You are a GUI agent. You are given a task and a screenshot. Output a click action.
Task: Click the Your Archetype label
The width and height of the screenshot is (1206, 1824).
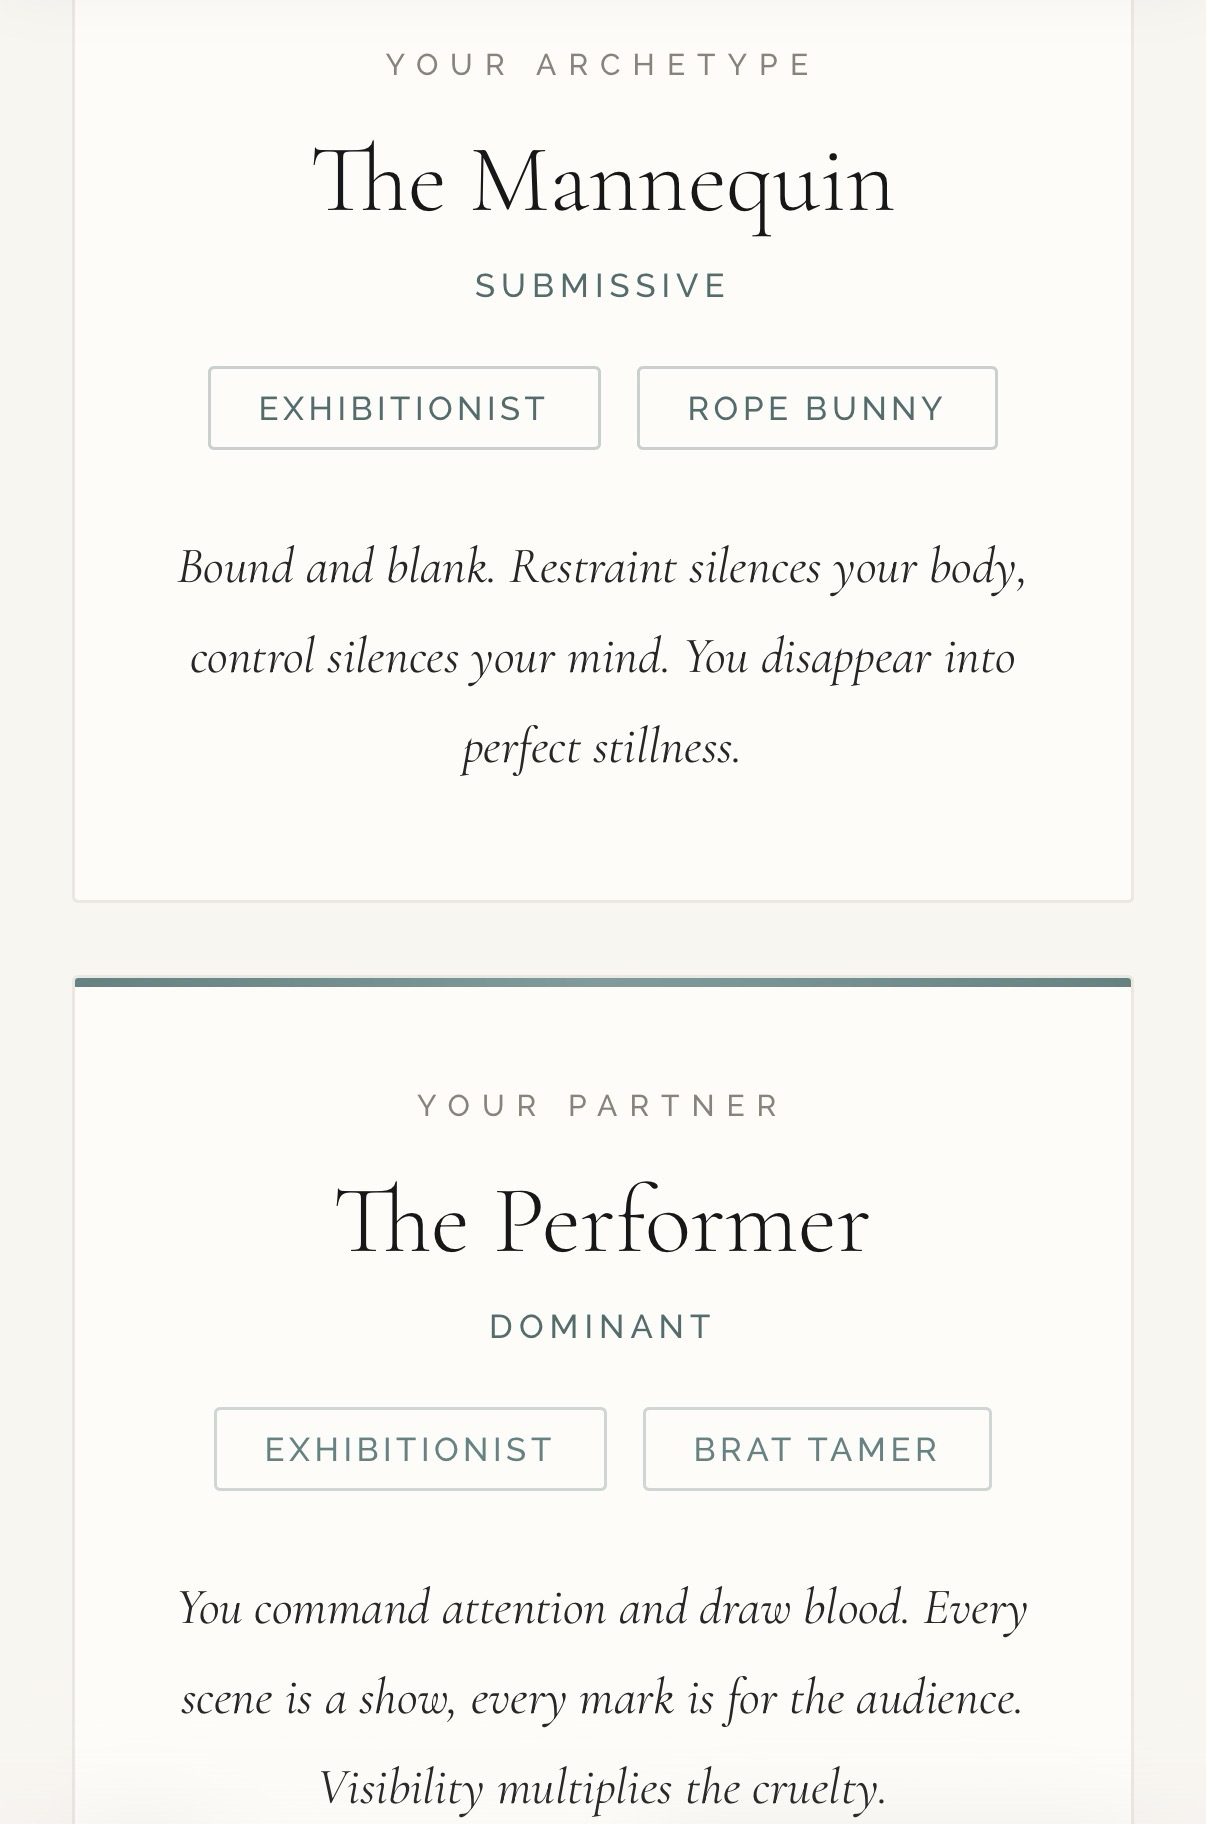pos(601,65)
